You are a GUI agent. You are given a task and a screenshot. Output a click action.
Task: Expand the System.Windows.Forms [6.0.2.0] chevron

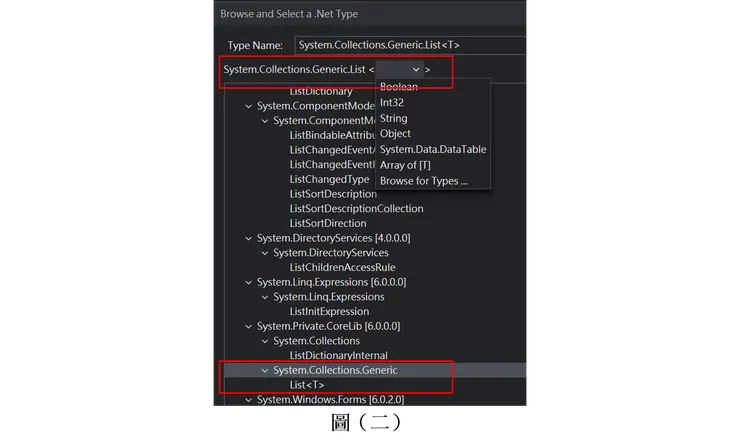[248, 400]
